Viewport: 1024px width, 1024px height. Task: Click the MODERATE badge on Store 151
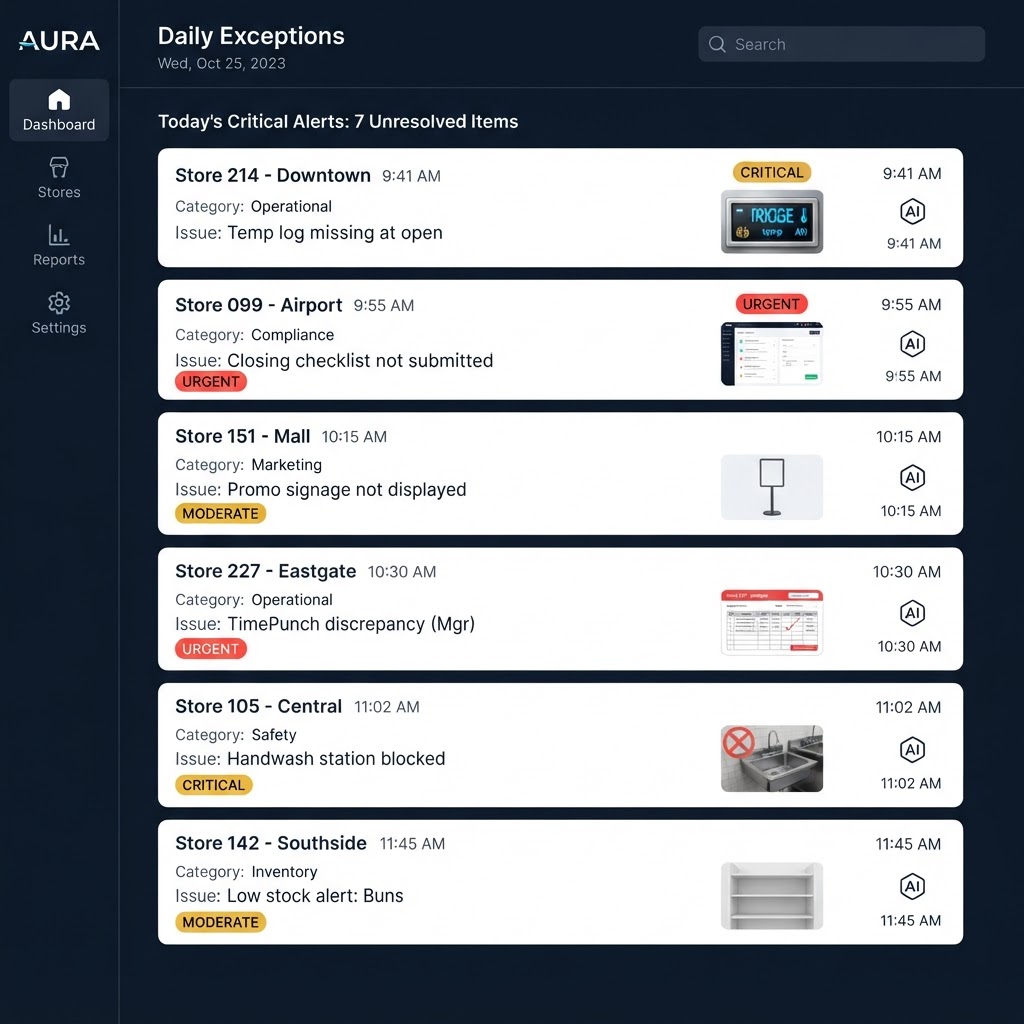click(220, 513)
